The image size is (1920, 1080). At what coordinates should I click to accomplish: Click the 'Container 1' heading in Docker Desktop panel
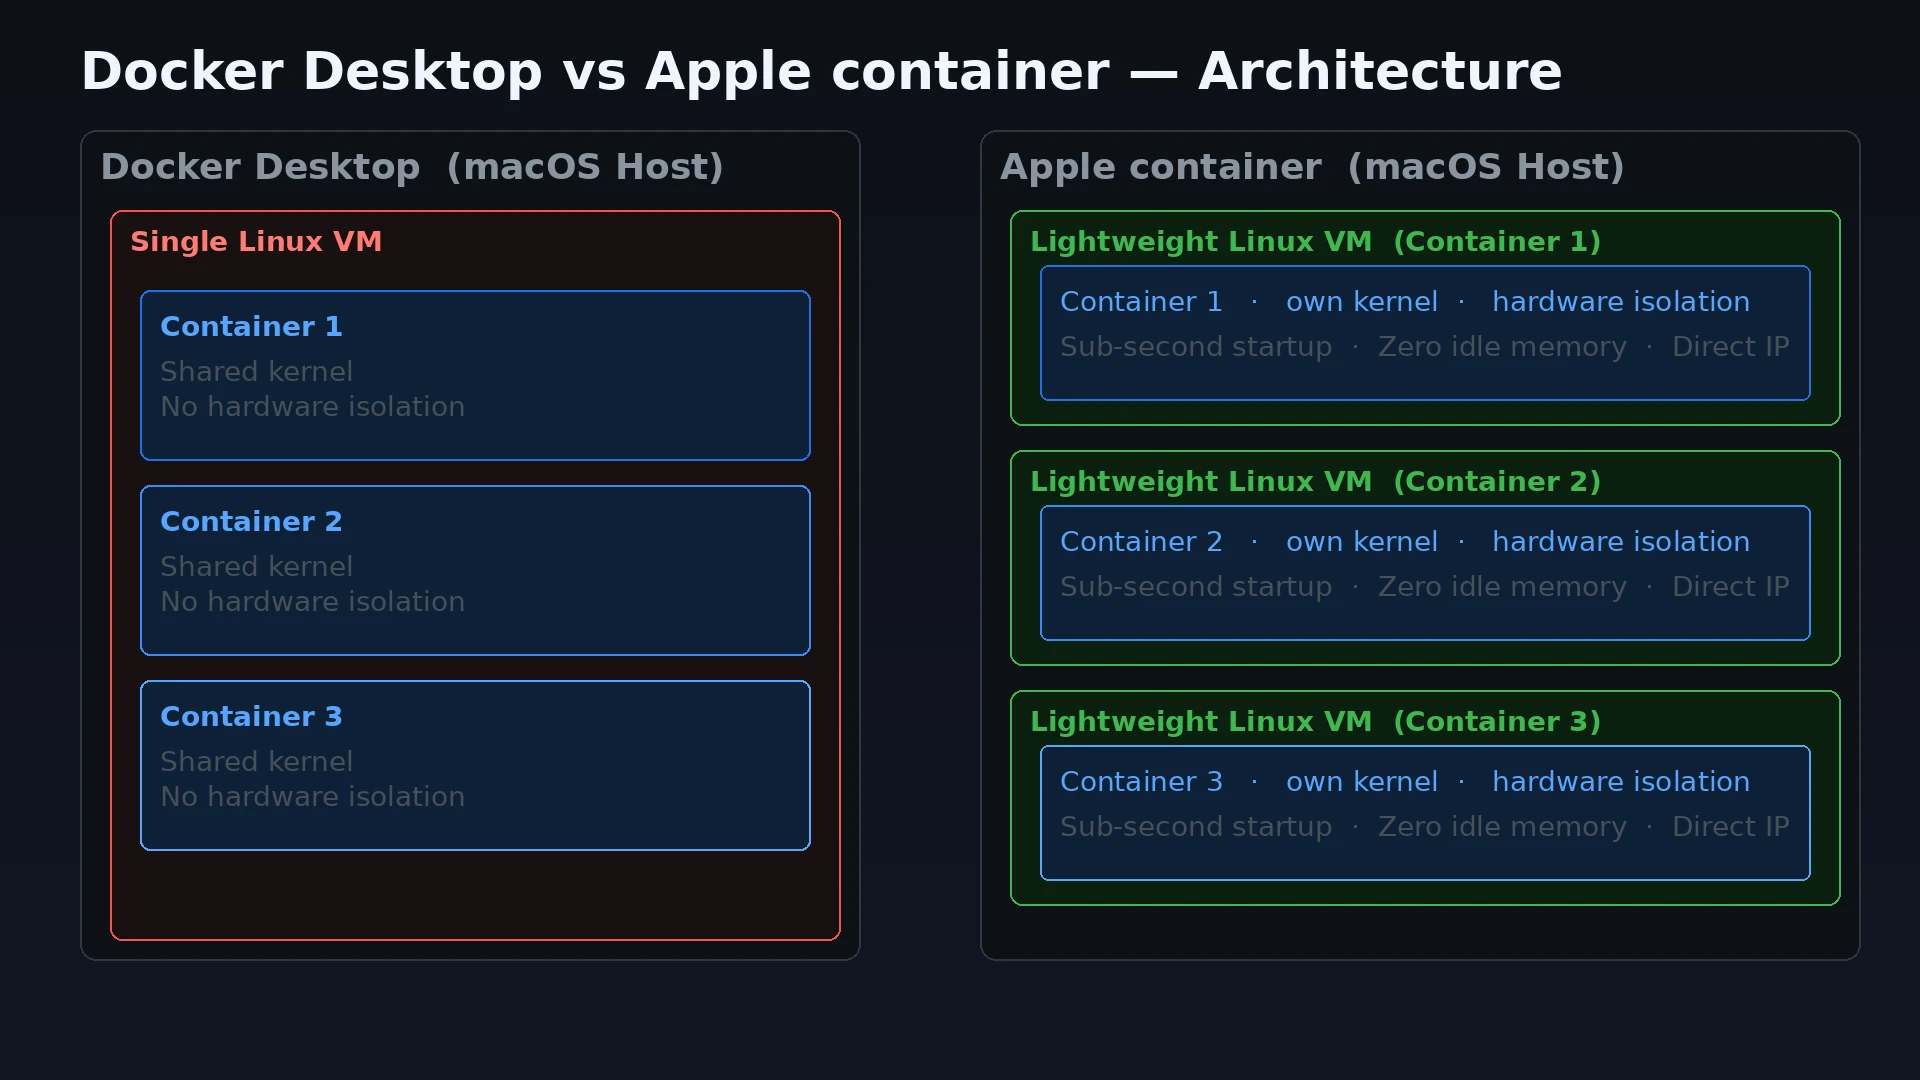(x=251, y=327)
